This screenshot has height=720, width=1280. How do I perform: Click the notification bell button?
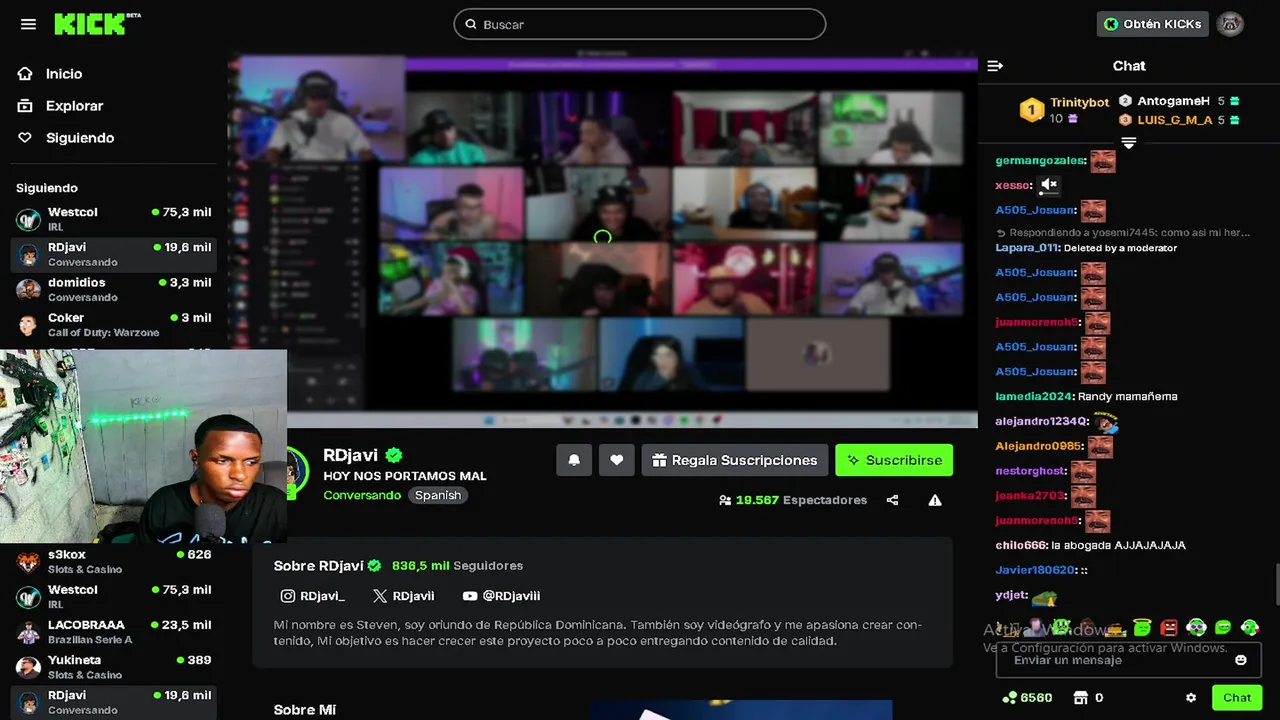574,460
